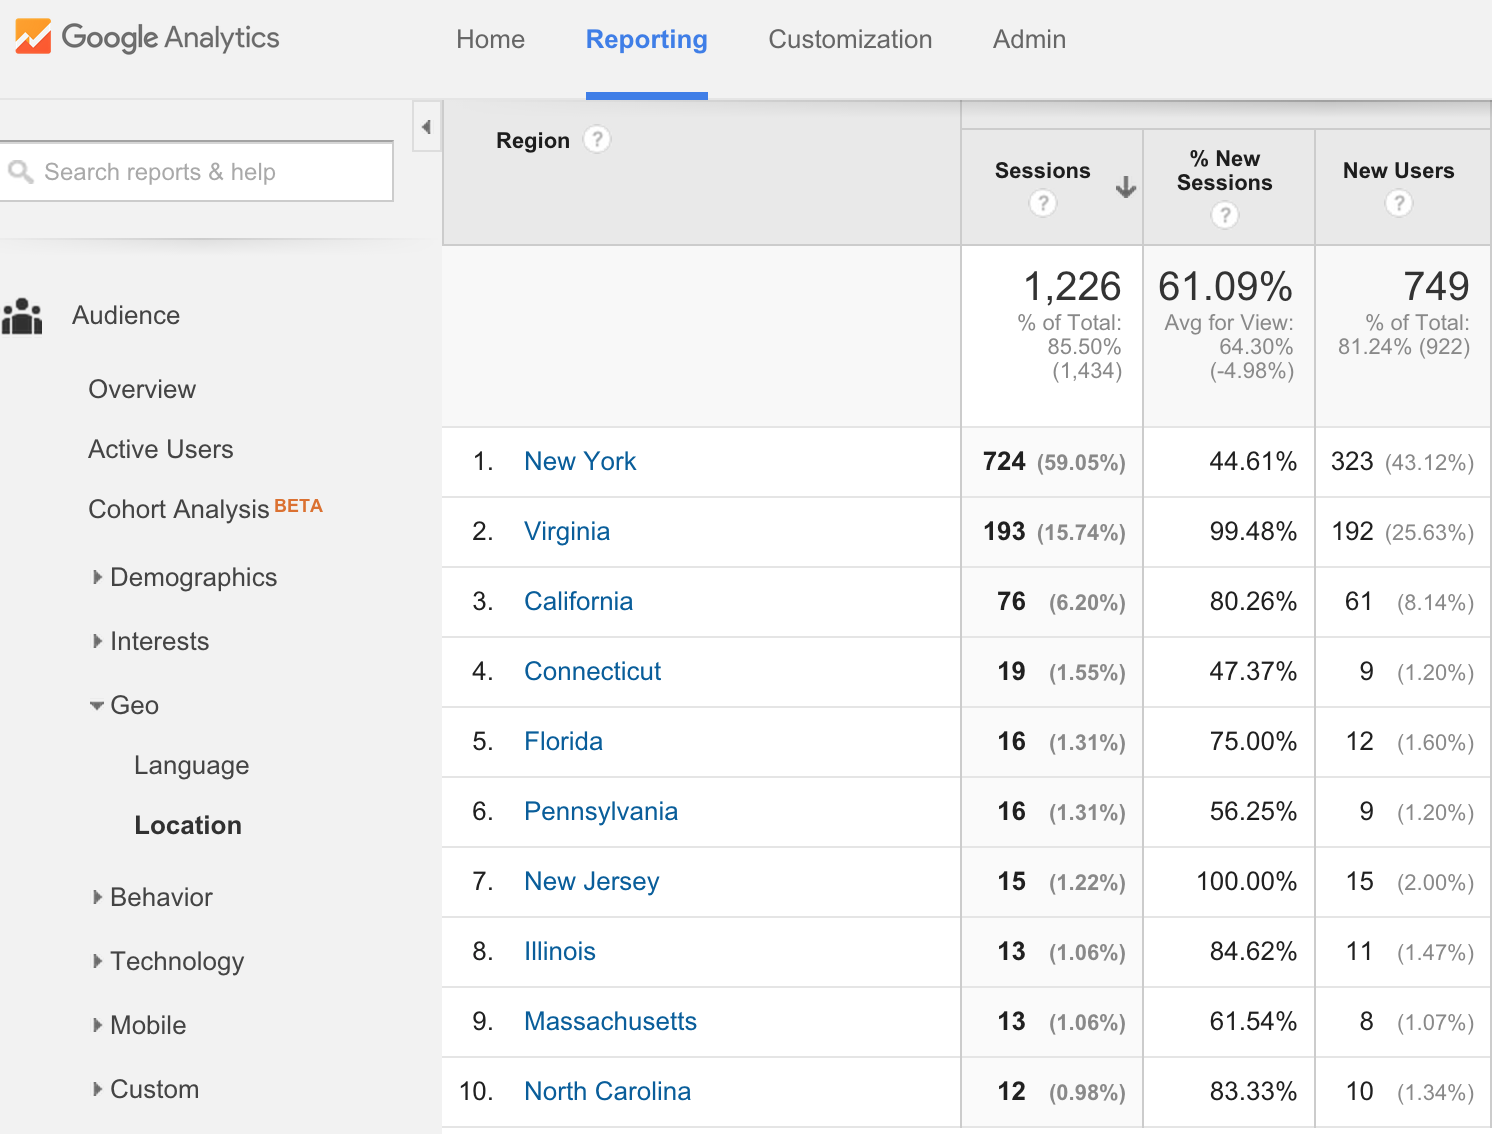
Task: Expand the Behavior section
Action: [x=97, y=897]
